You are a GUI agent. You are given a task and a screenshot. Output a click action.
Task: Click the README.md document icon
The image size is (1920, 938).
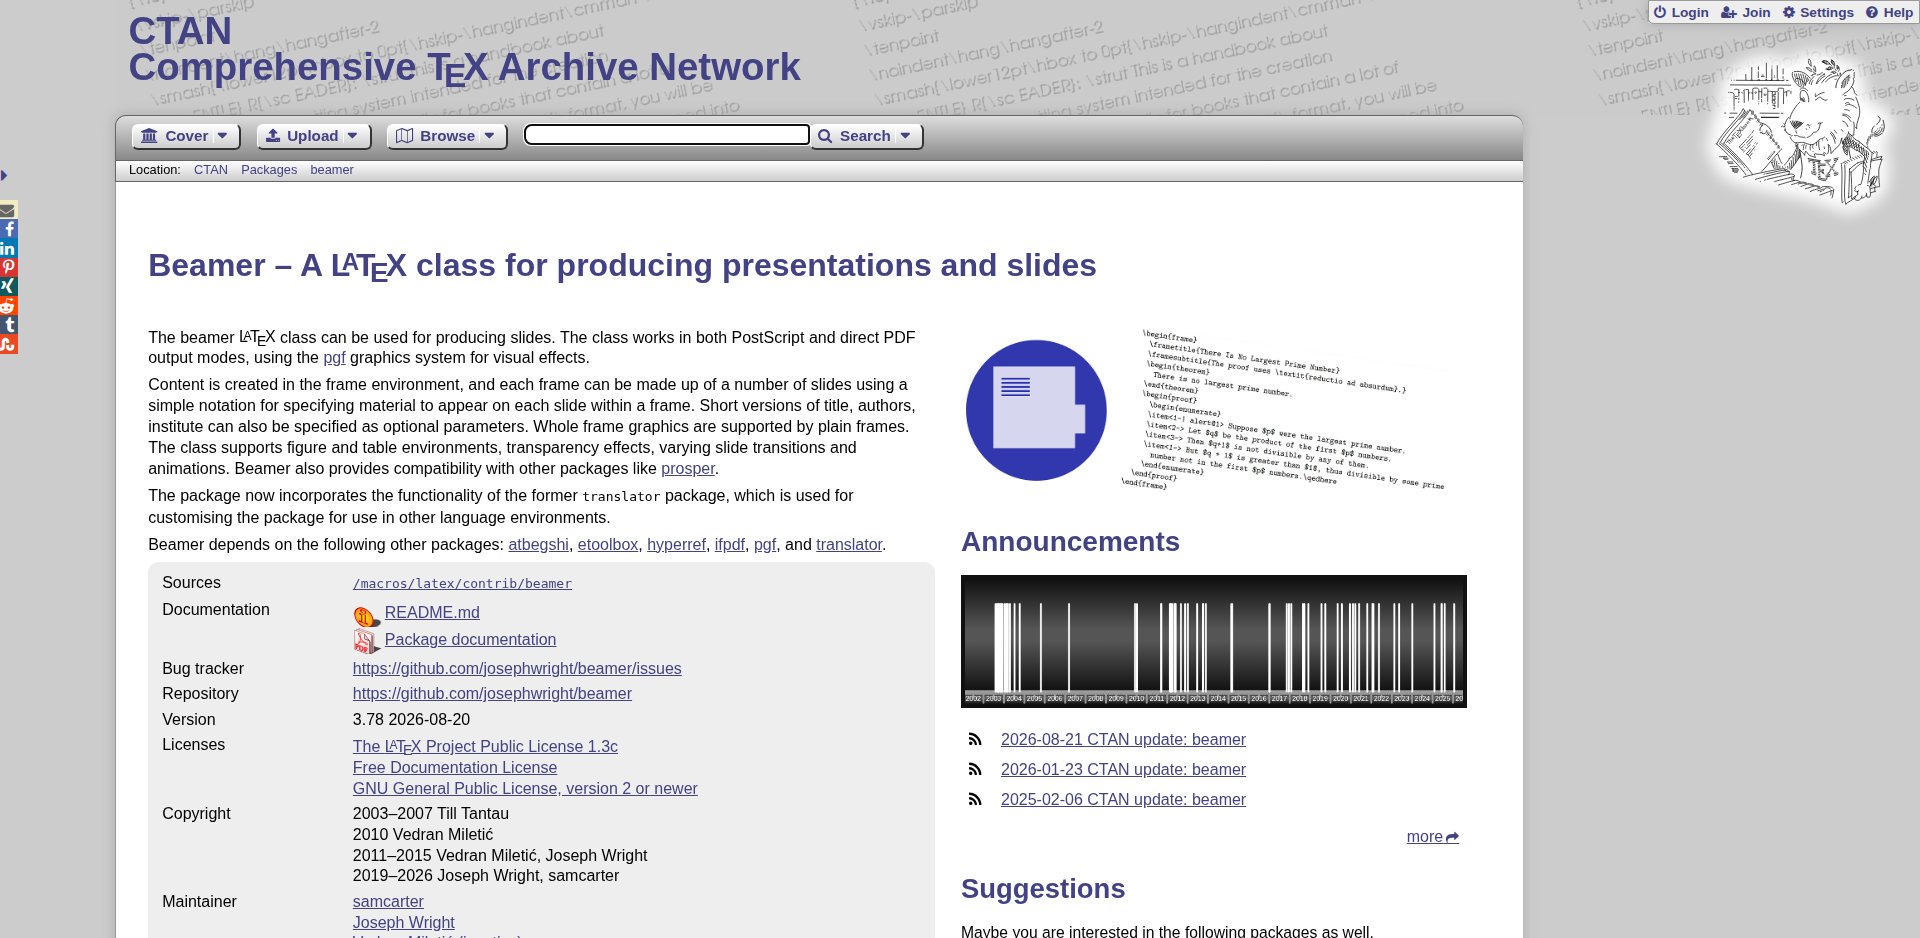pyautogui.click(x=366, y=615)
